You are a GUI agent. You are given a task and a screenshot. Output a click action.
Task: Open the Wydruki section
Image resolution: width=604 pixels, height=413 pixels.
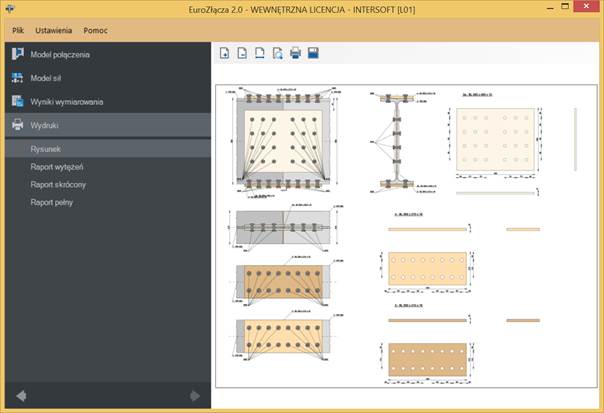pos(108,125)
